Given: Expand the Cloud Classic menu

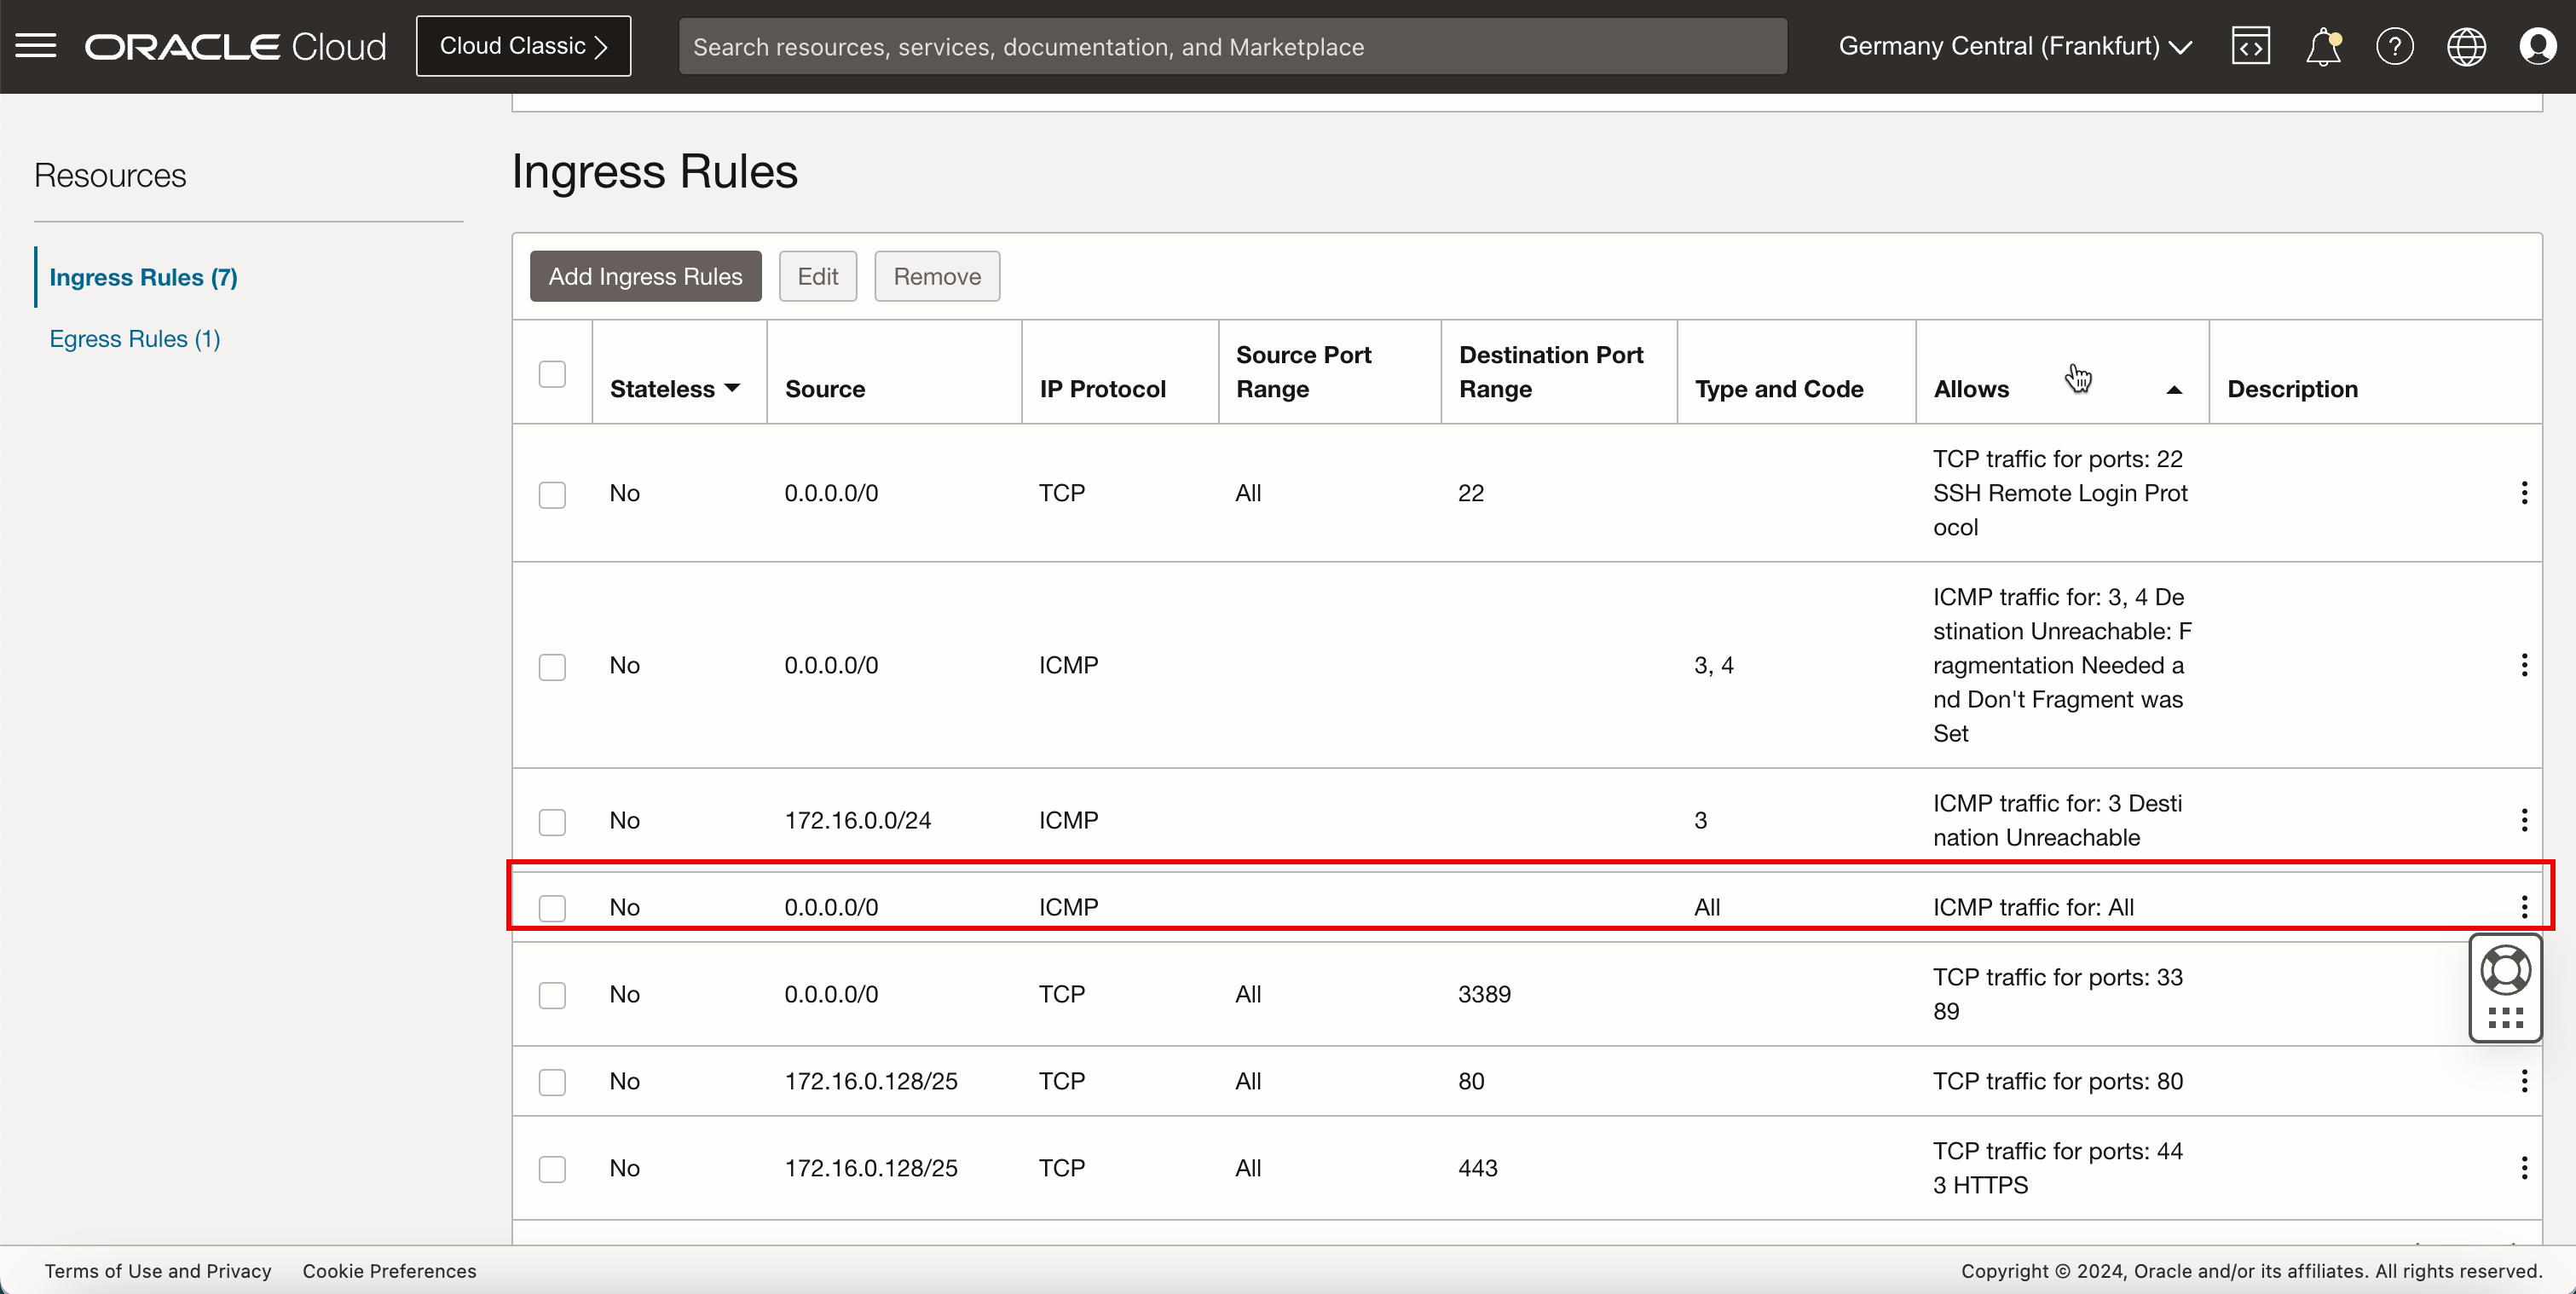Looking at the screenshot, I should pos(523,46).
